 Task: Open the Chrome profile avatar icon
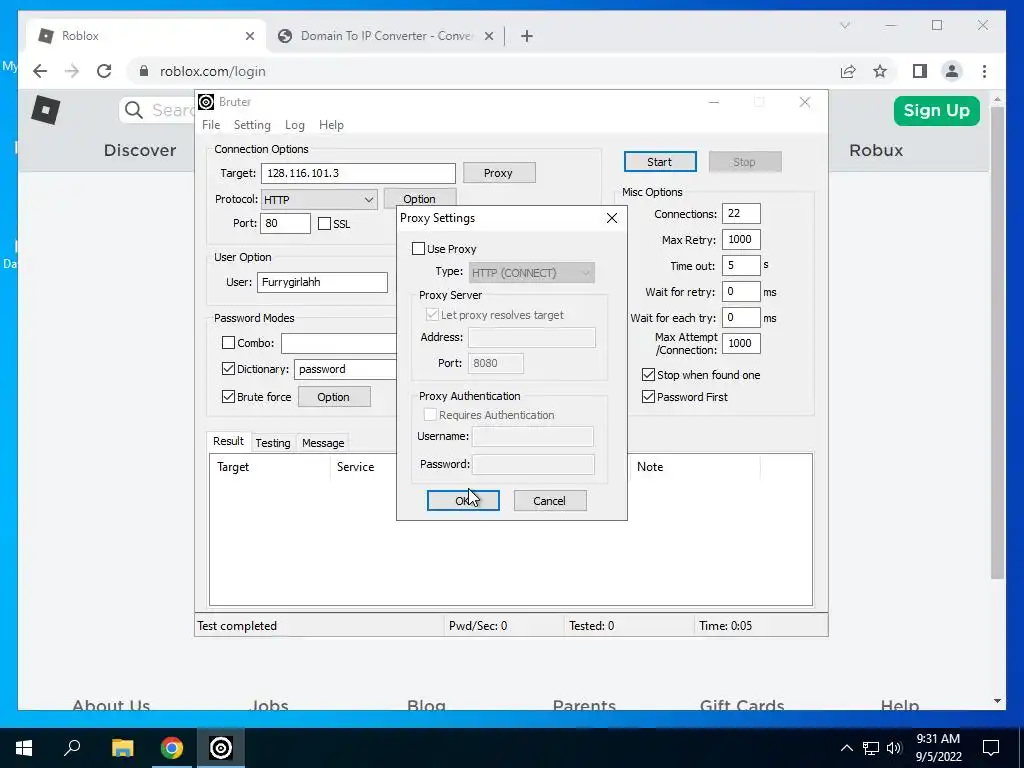tap(952, 71)
